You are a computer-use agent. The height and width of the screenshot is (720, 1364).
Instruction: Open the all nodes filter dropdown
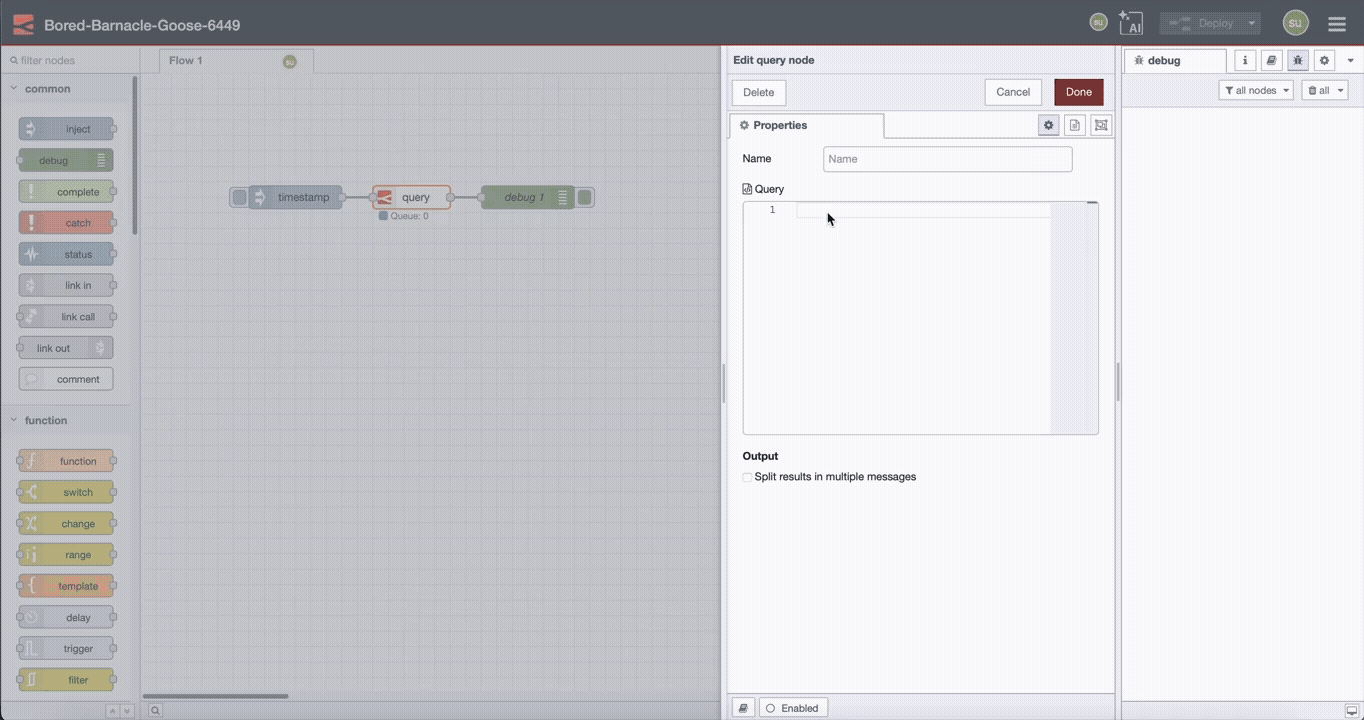[x=1255, y=89]
